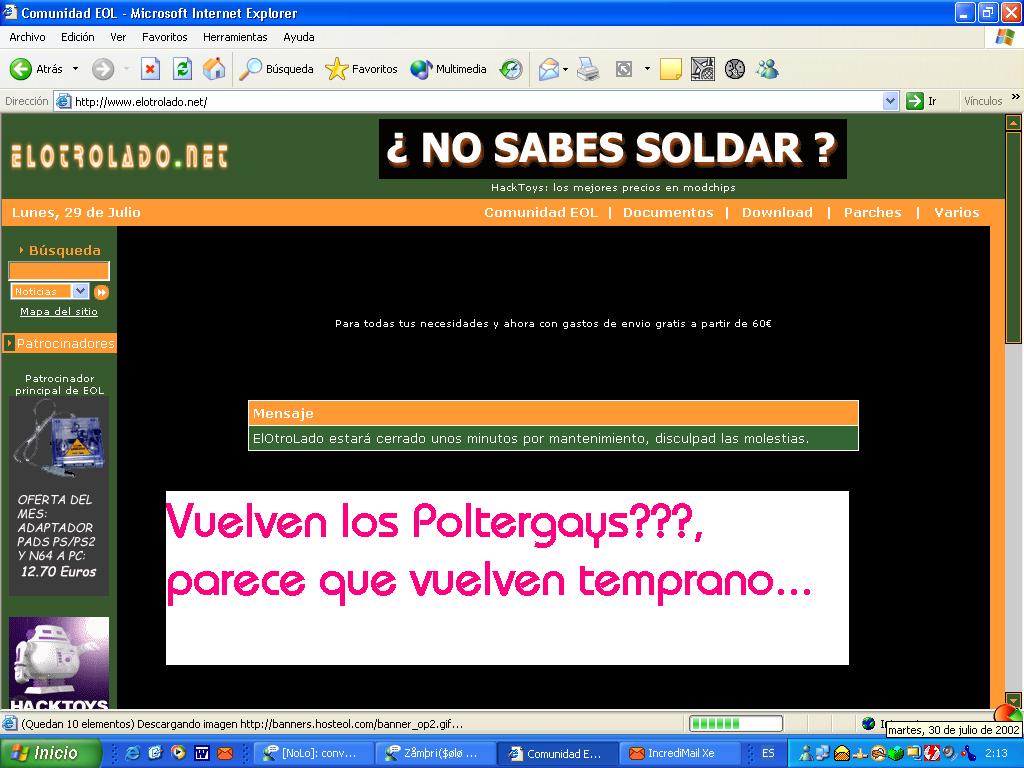
Task: Open the Parches nav link
Action: pos(872,212)
